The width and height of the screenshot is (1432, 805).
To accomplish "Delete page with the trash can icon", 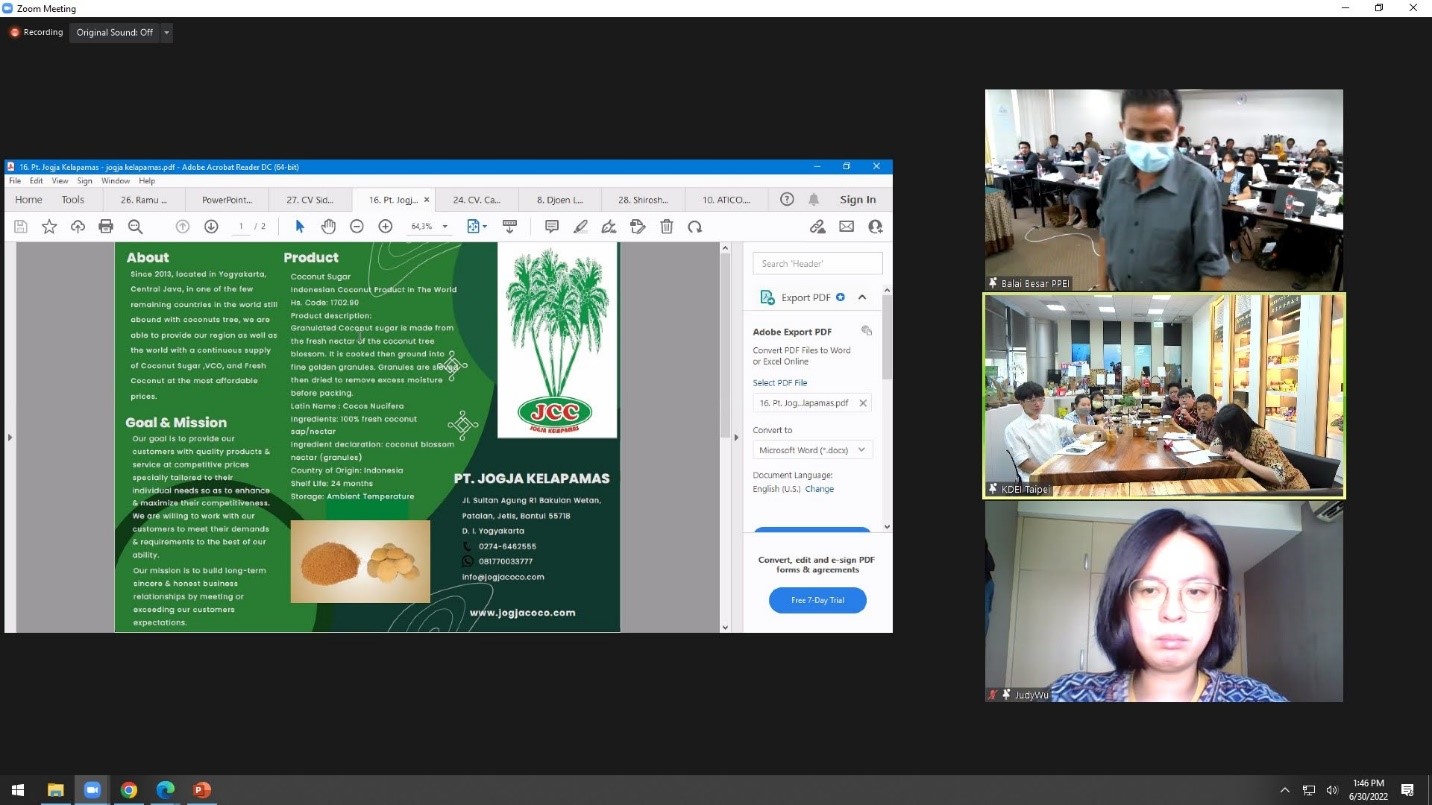I will [667, 227].
